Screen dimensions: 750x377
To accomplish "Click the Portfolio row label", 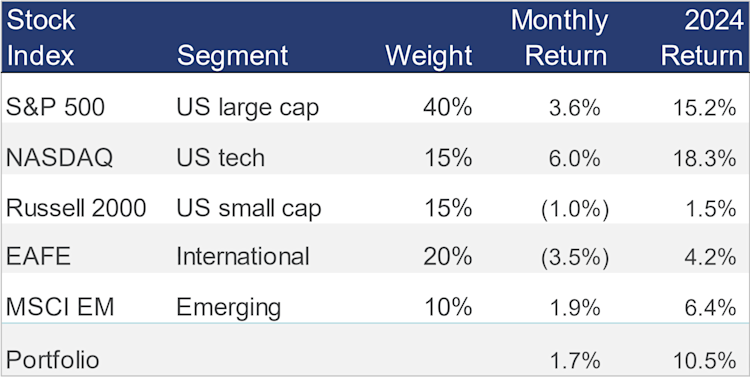I will [53, 360].
